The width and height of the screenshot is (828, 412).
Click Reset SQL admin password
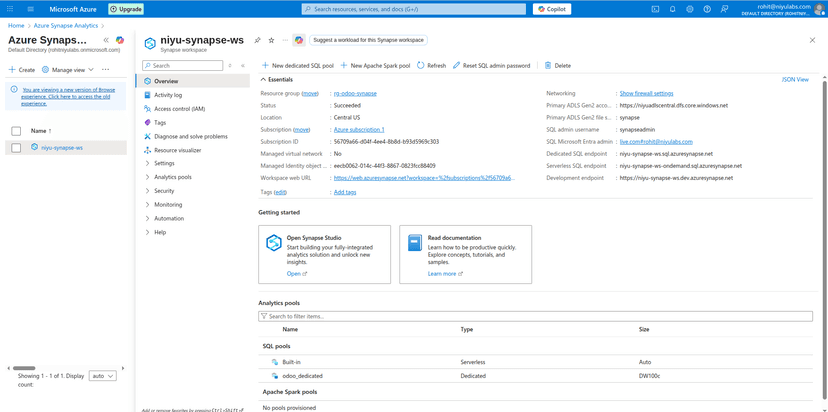coord(491,65)
